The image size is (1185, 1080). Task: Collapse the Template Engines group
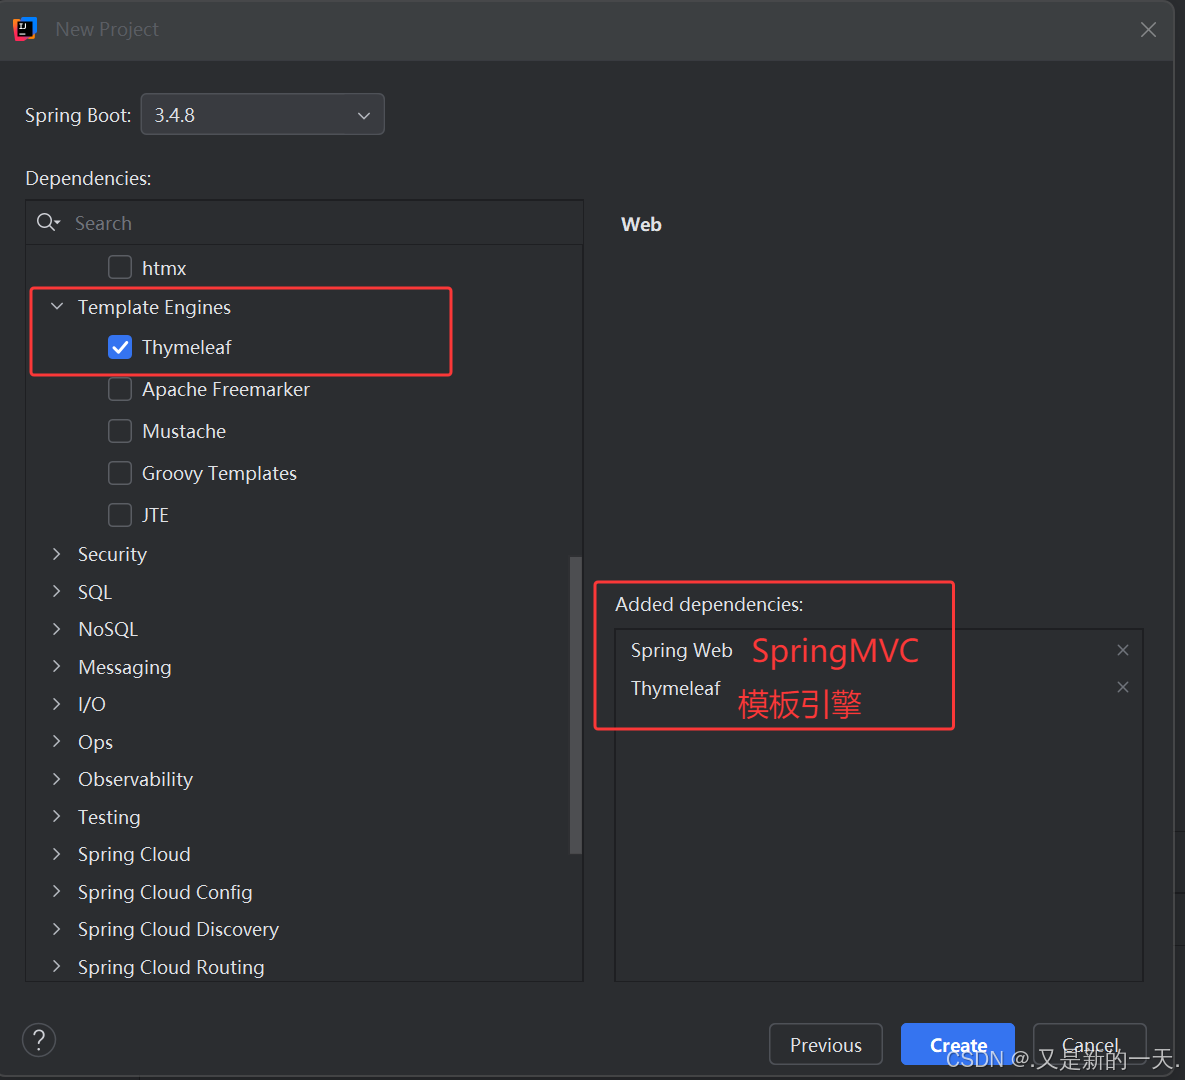coord(57,307)
